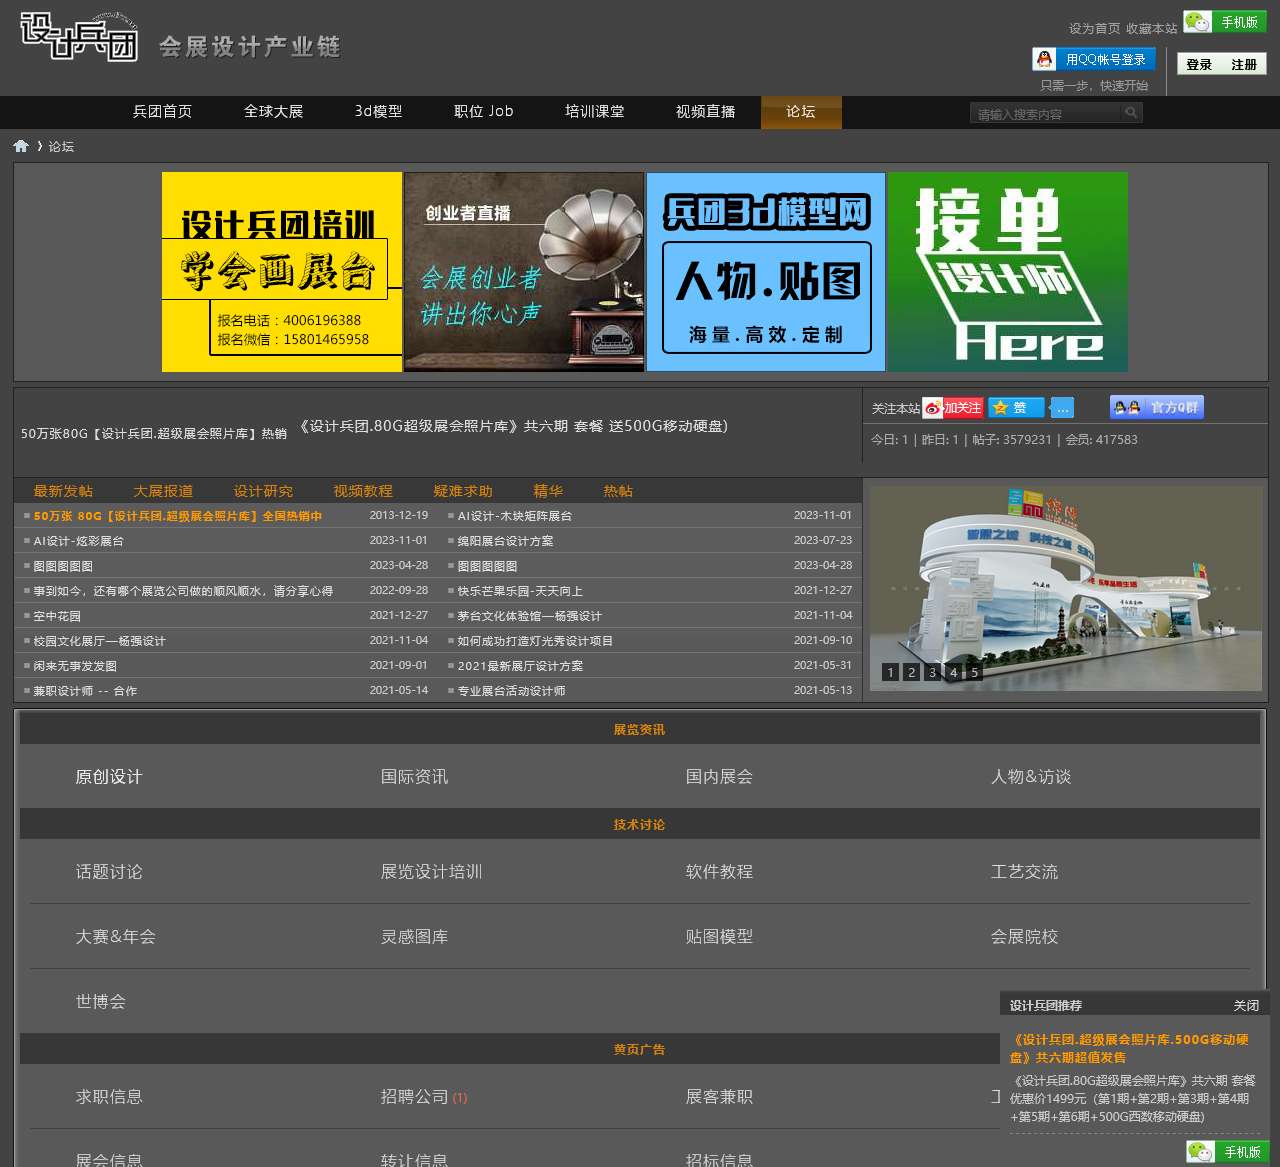Close the 设计兵团推荐 popup via 关闭
The width and height of the screenshot is (1280, 1167).
[1245, 1005]
